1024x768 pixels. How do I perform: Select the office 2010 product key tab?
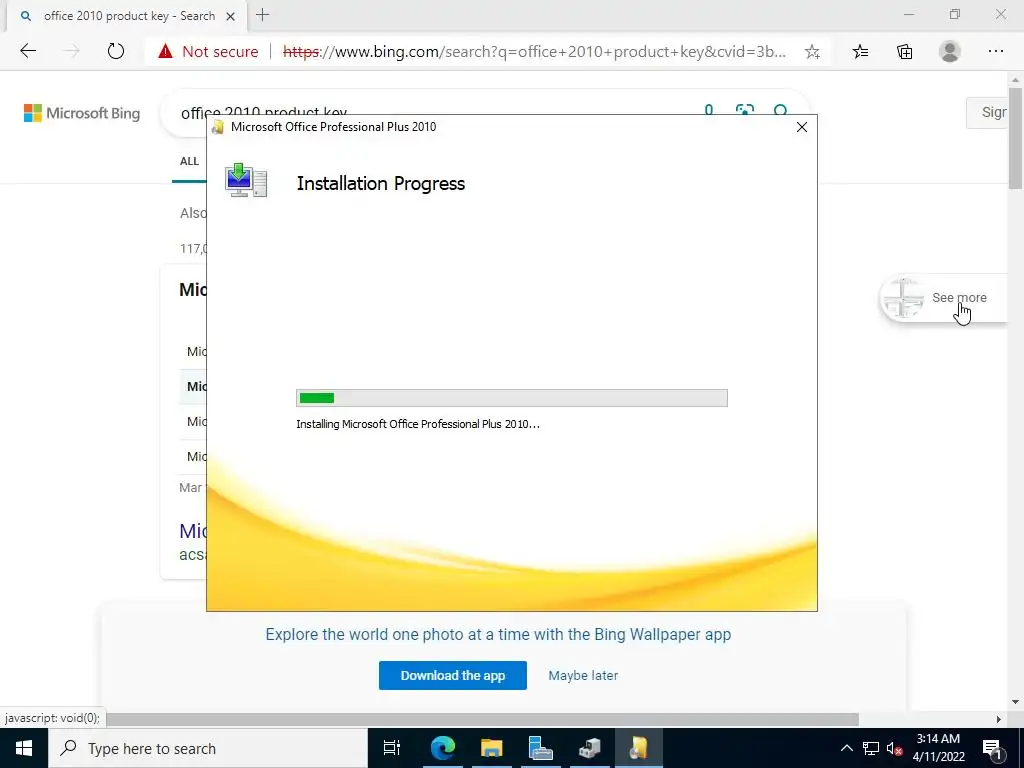pyautogui.click(x=127, y=16)
